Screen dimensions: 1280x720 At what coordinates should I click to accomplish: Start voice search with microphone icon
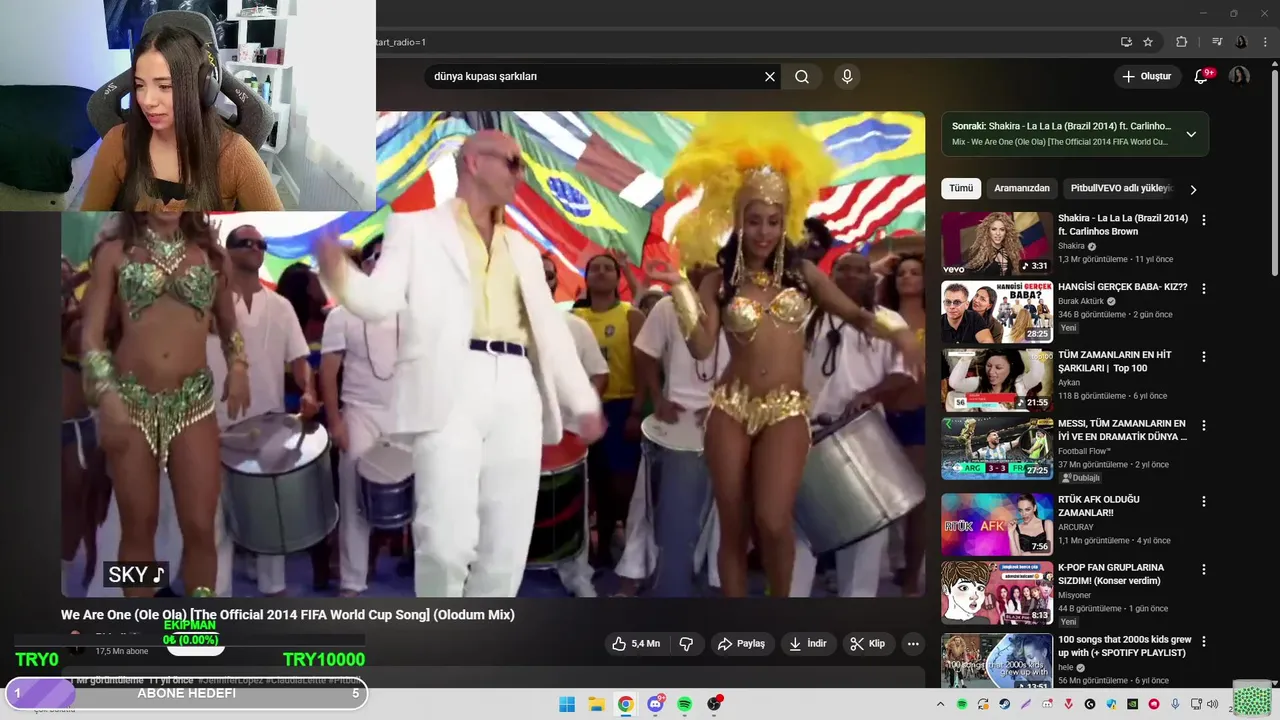(847, 77)
